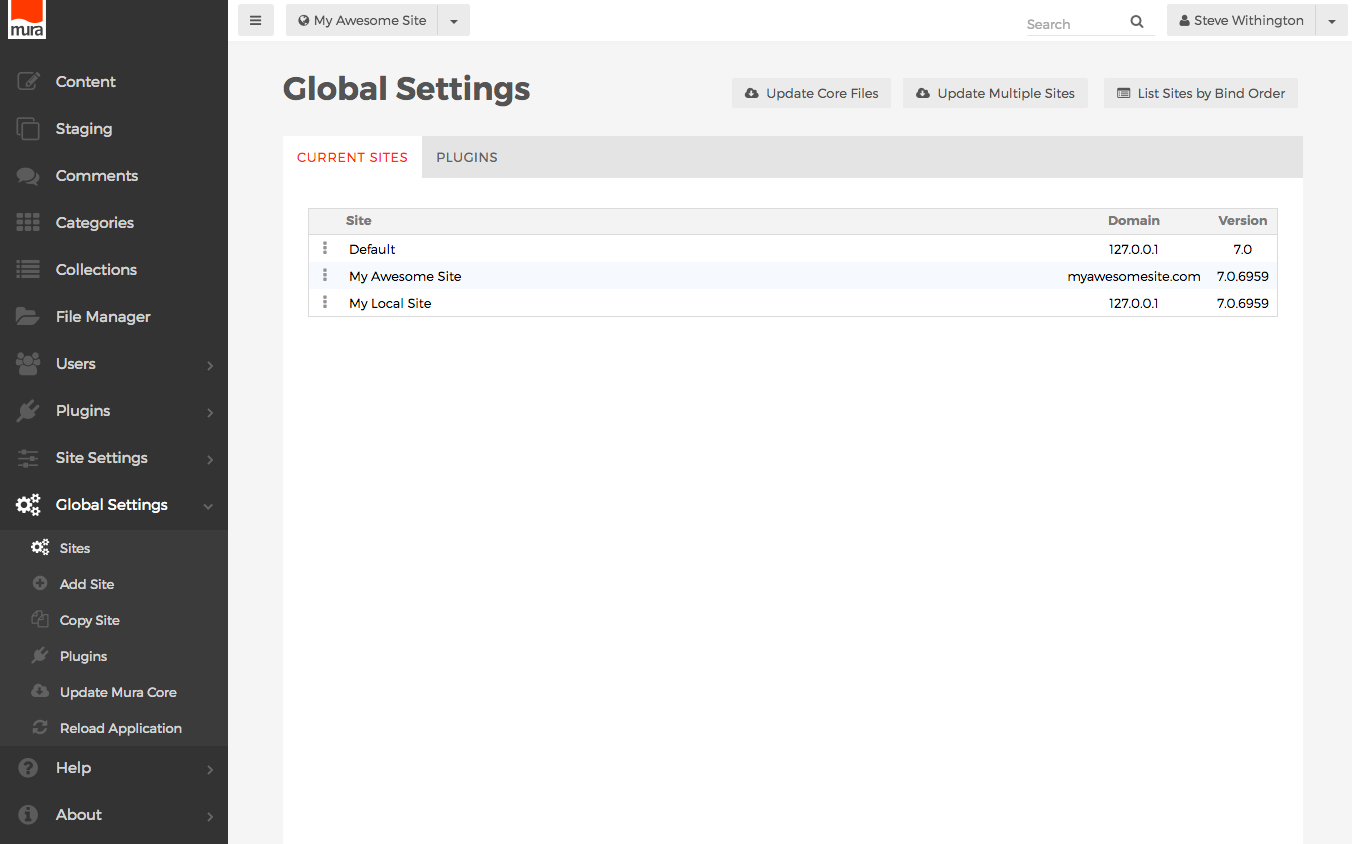Click the Mura logo icon
The width and height of the screenshot is (1352, 844).
[x=27, y=20]
